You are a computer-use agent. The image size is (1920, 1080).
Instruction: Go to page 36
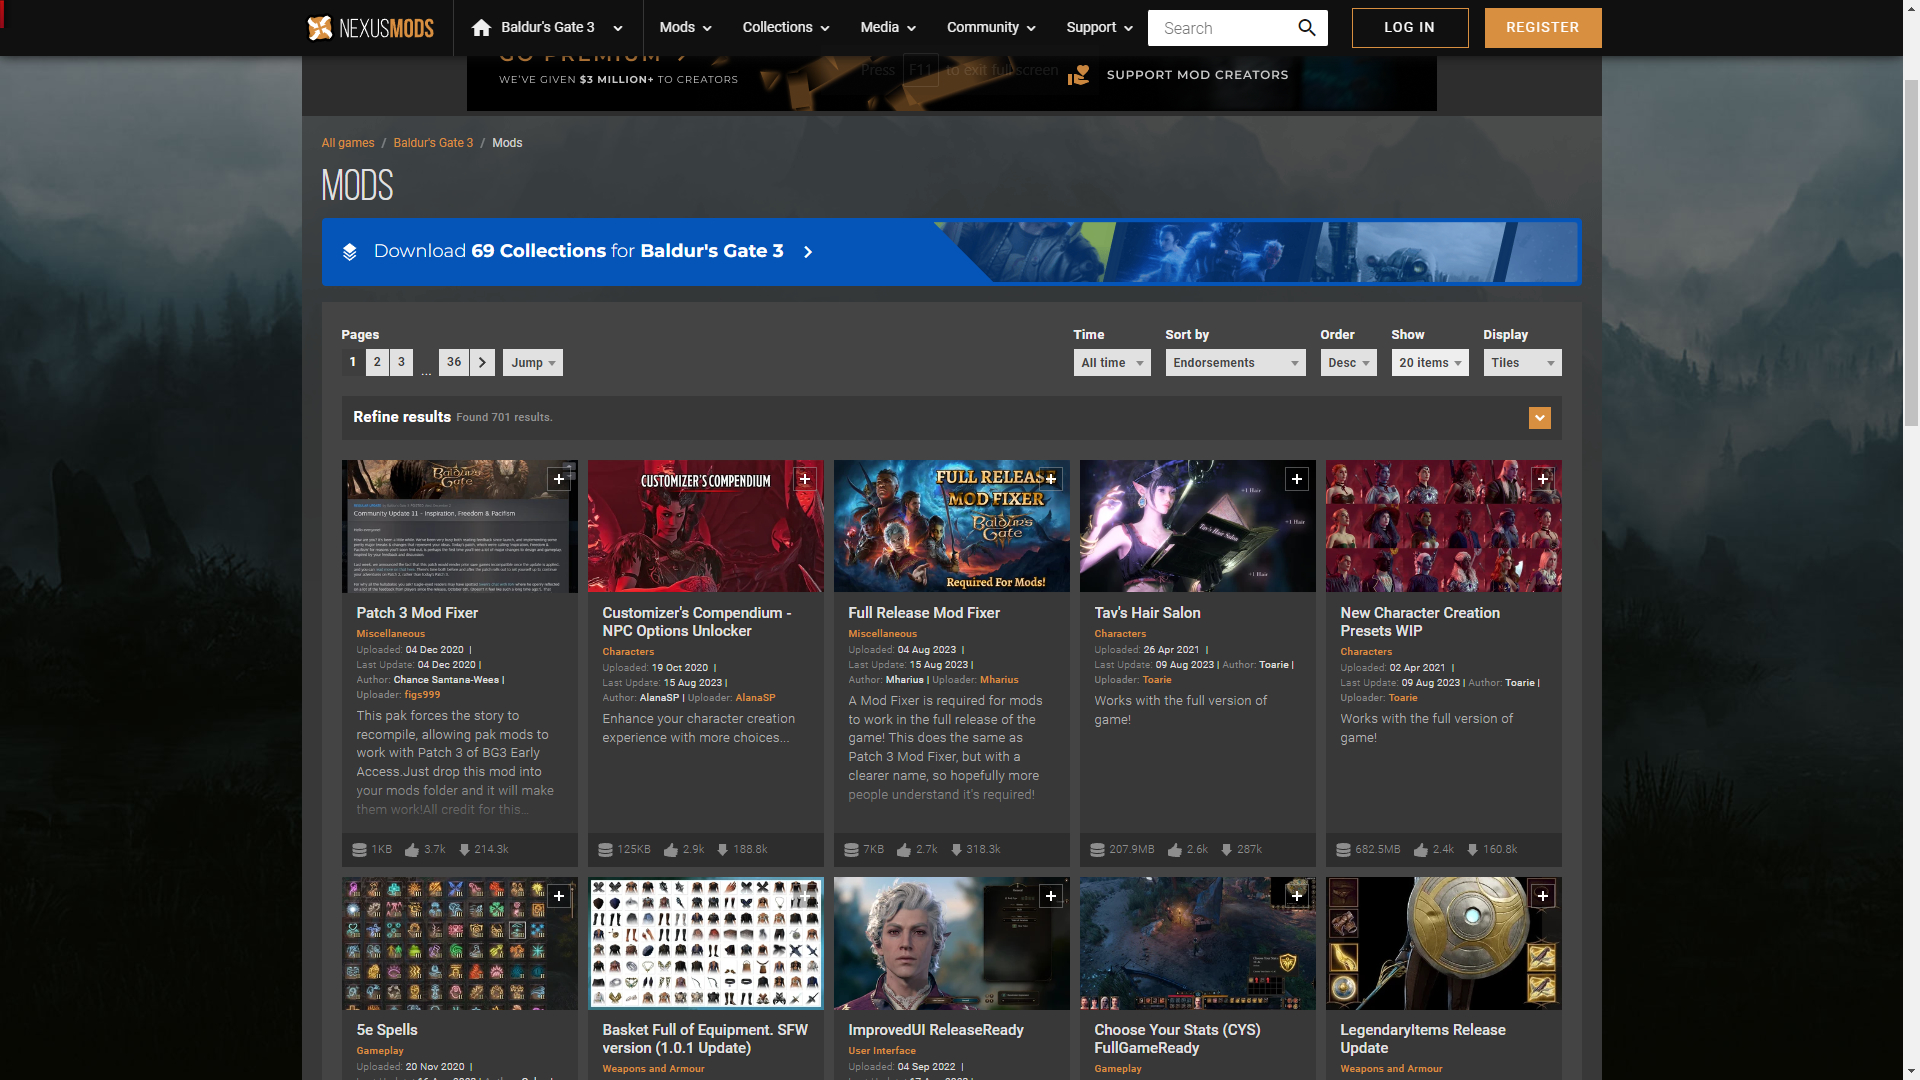454,362
